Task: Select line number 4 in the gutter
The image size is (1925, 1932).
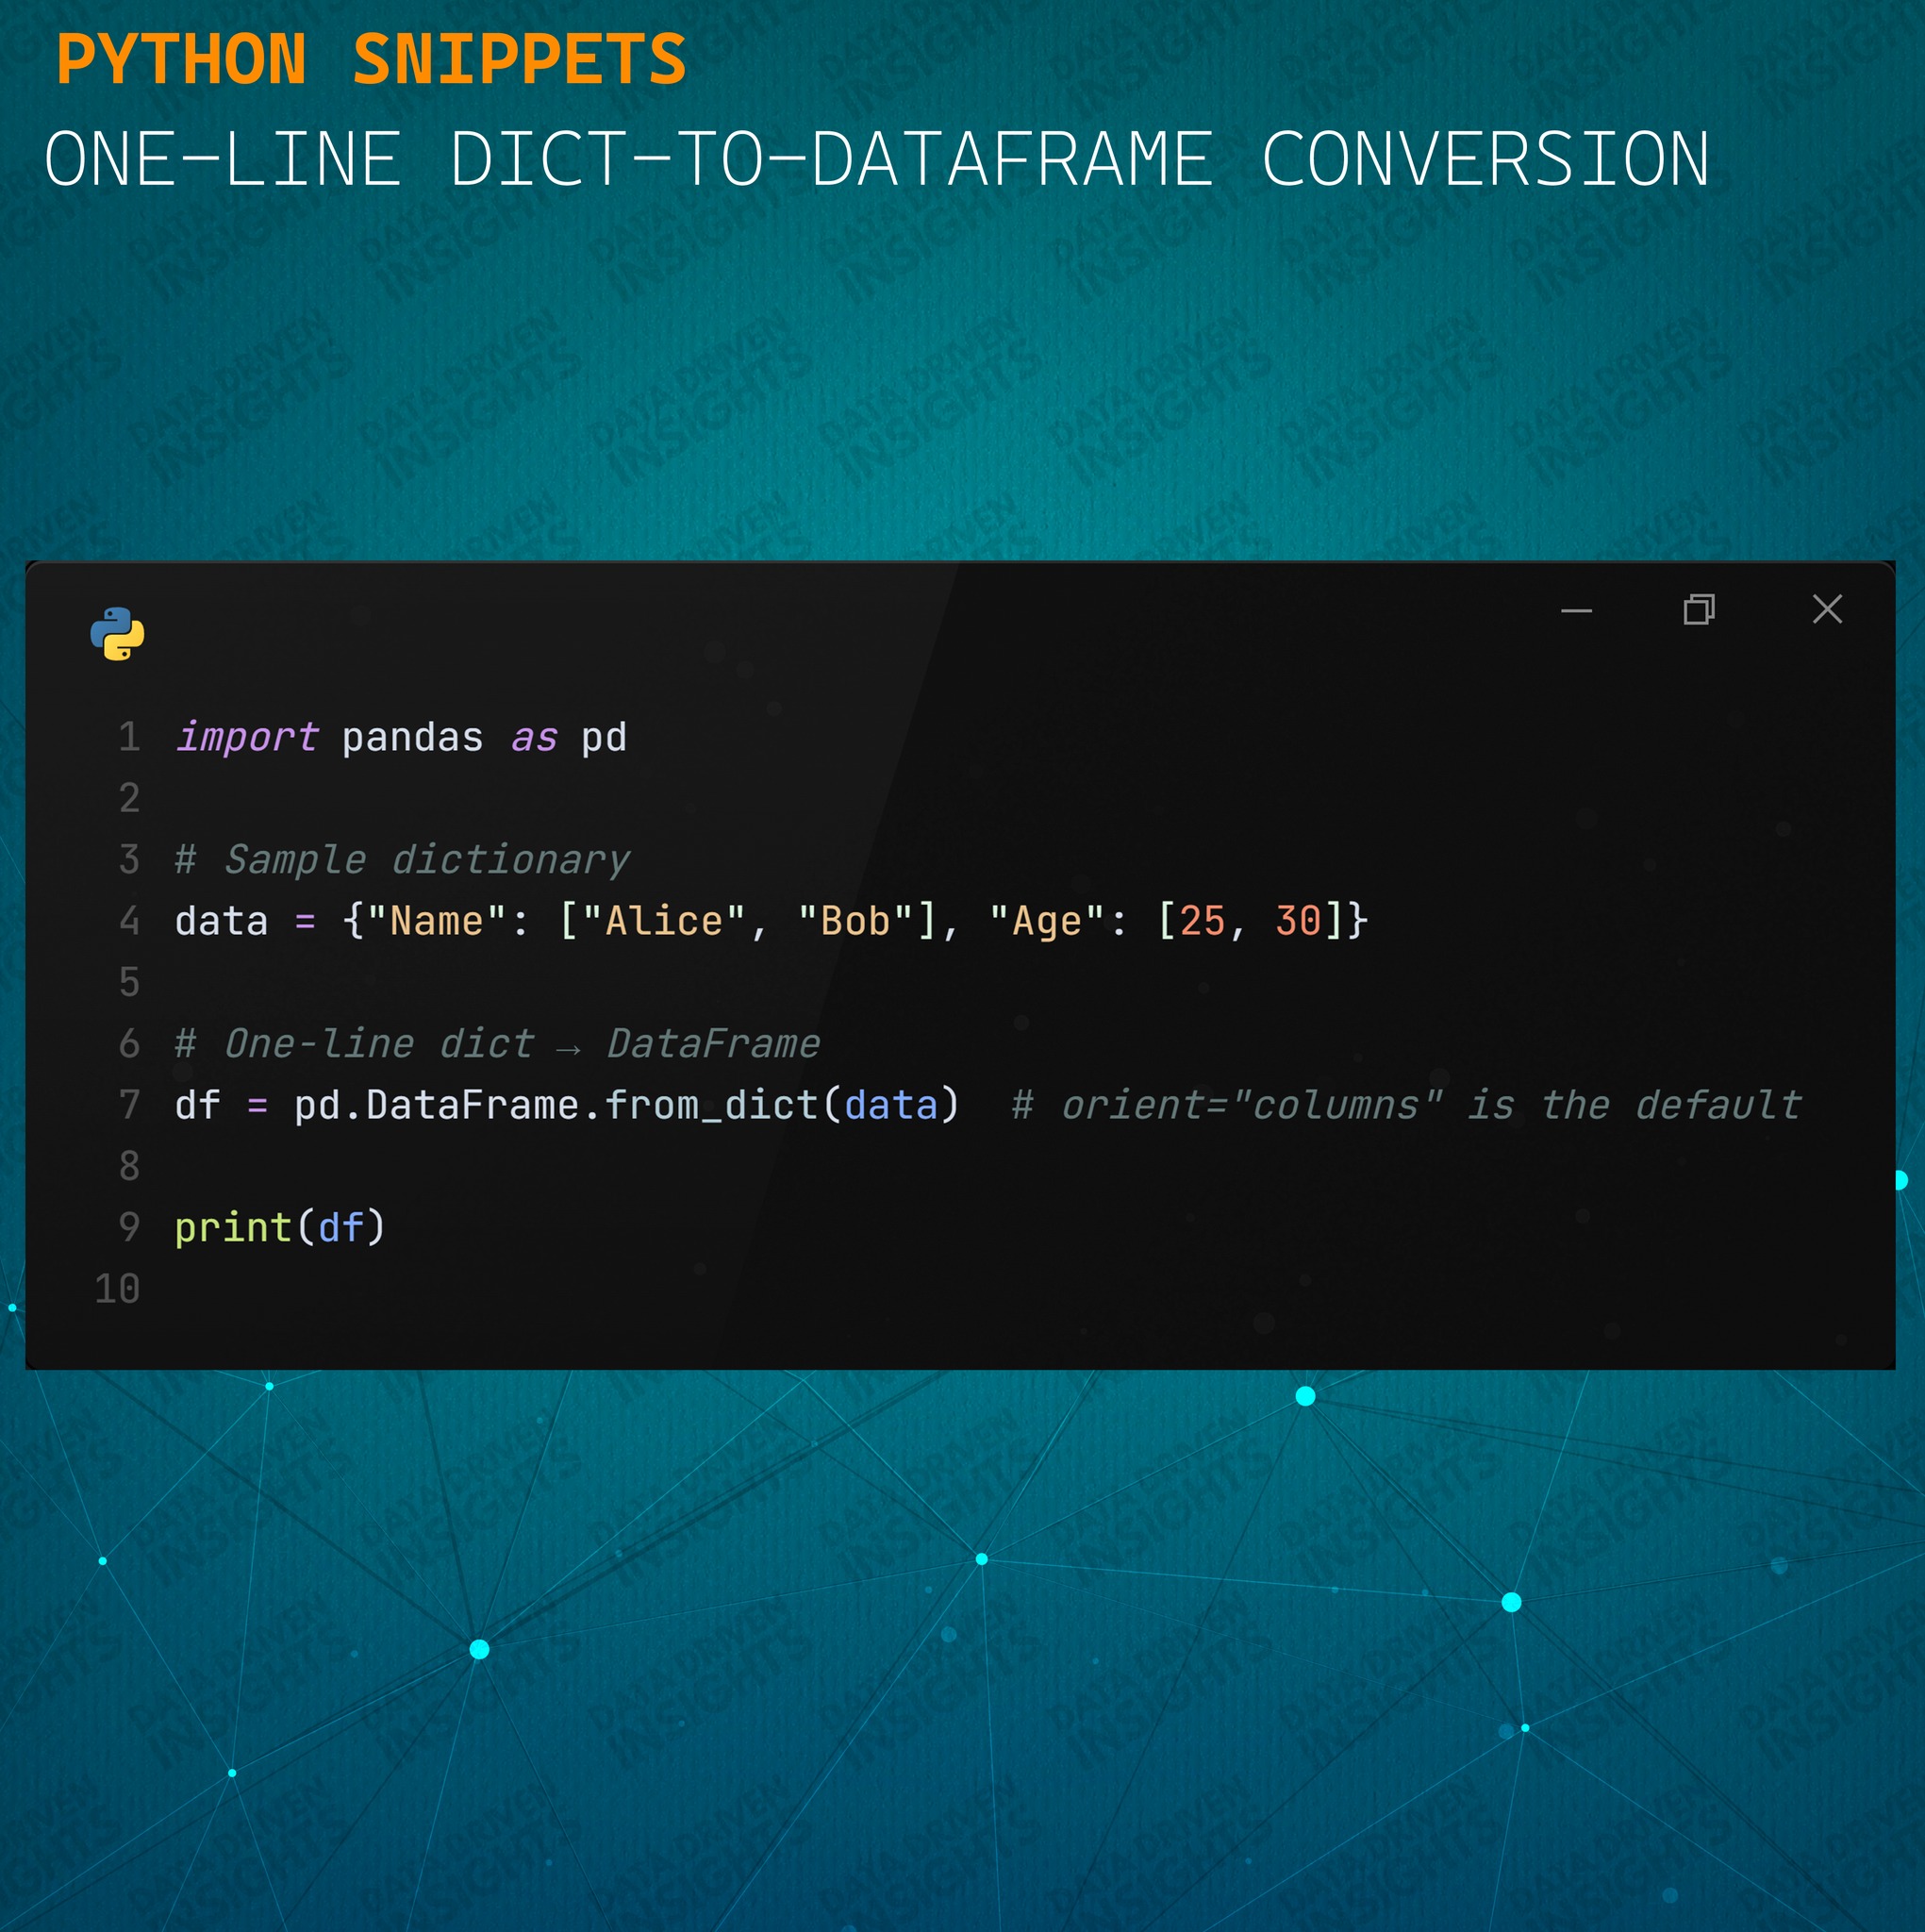Action: [x=130, y=920]
